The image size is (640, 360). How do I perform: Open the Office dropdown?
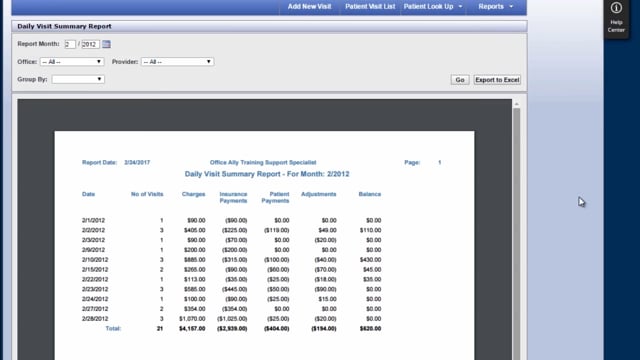[72, 62]
